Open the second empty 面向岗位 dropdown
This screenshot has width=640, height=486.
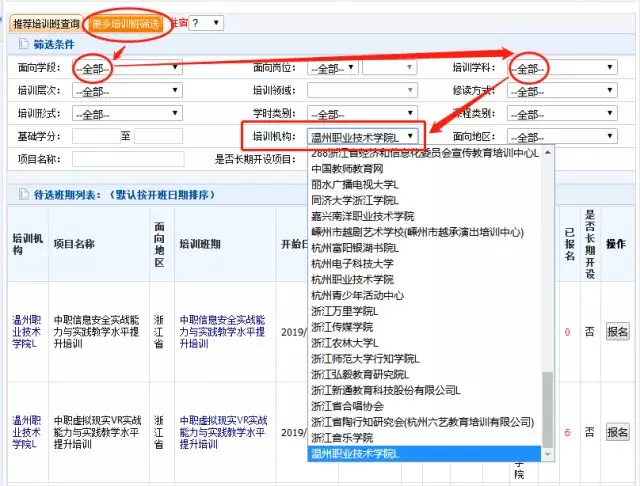pyautogui.click(x=390, y=68)
